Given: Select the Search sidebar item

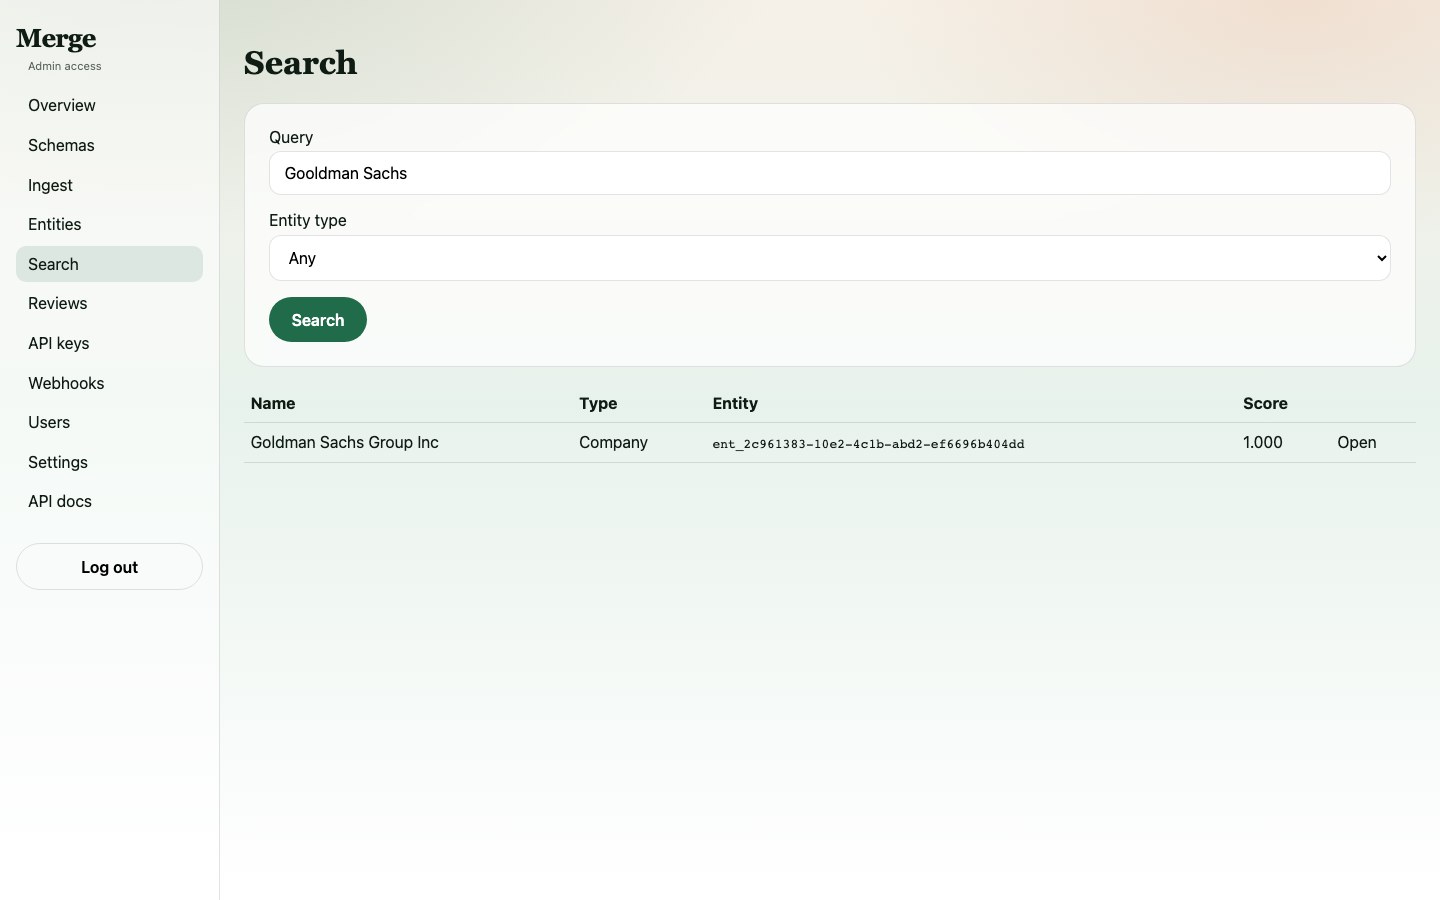Looking at the screenshot, I should (x=109, y=264).
